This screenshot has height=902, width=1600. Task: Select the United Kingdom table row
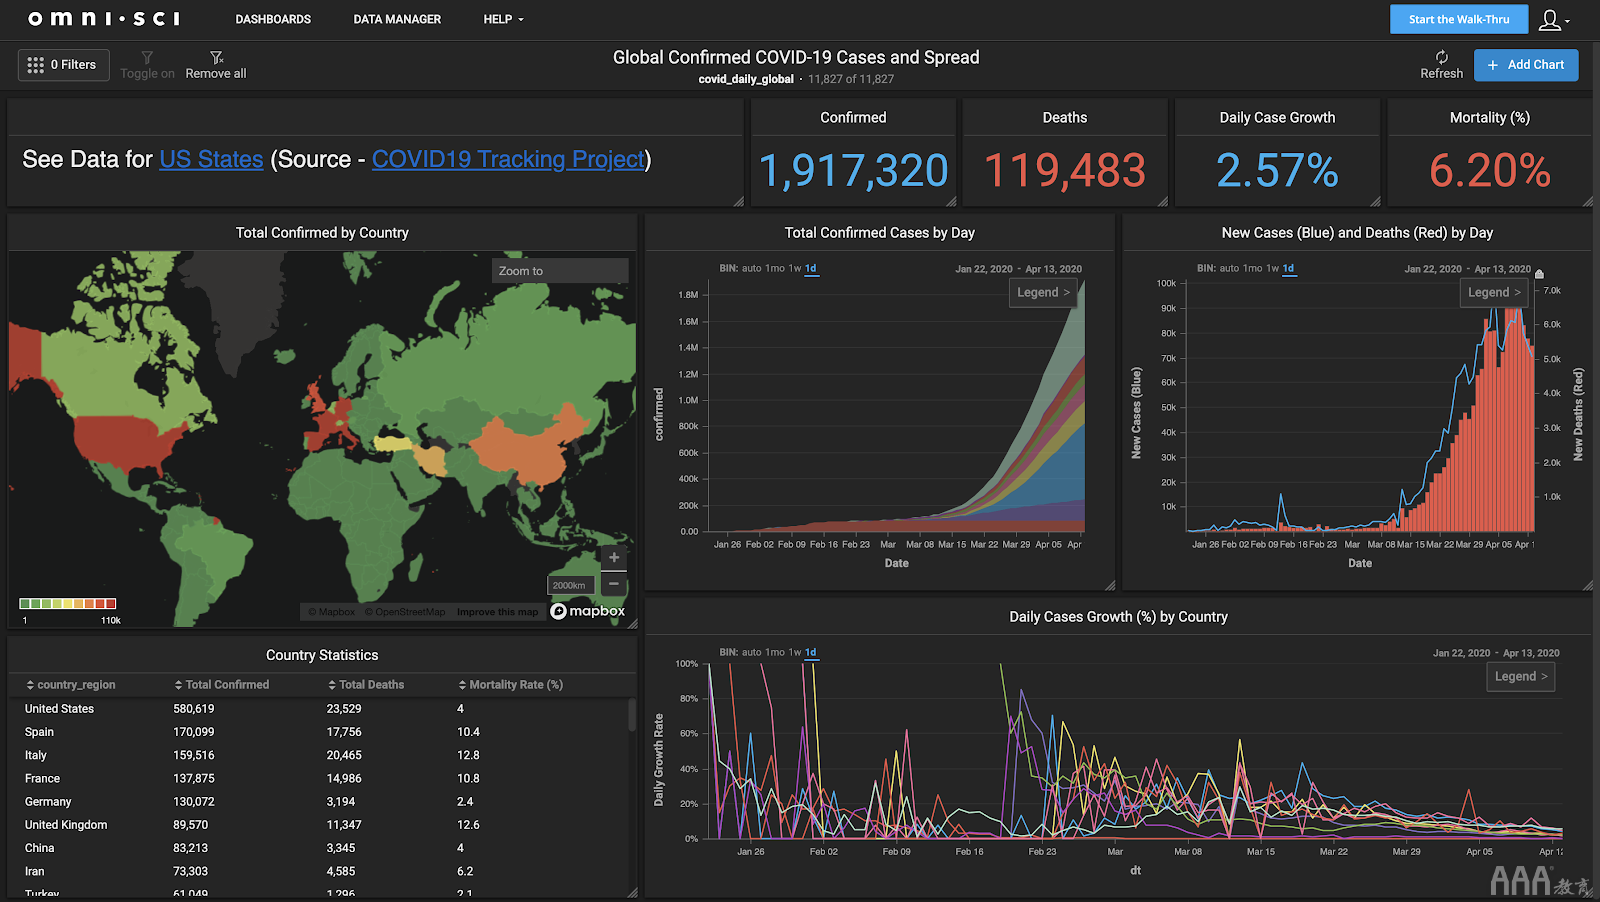pos(318,825)
